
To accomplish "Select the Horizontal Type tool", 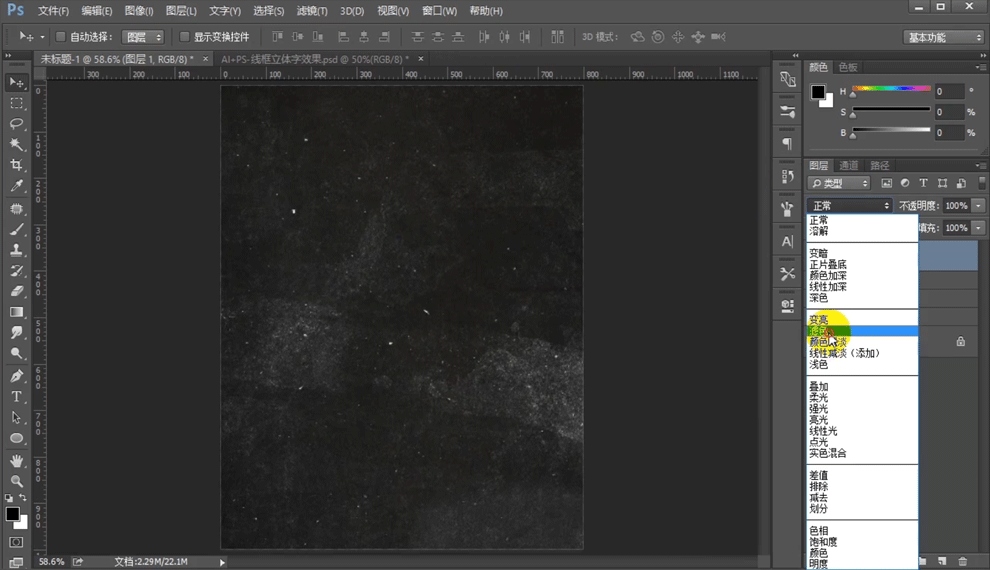I will pyautogui.click(x=16, y=397).
